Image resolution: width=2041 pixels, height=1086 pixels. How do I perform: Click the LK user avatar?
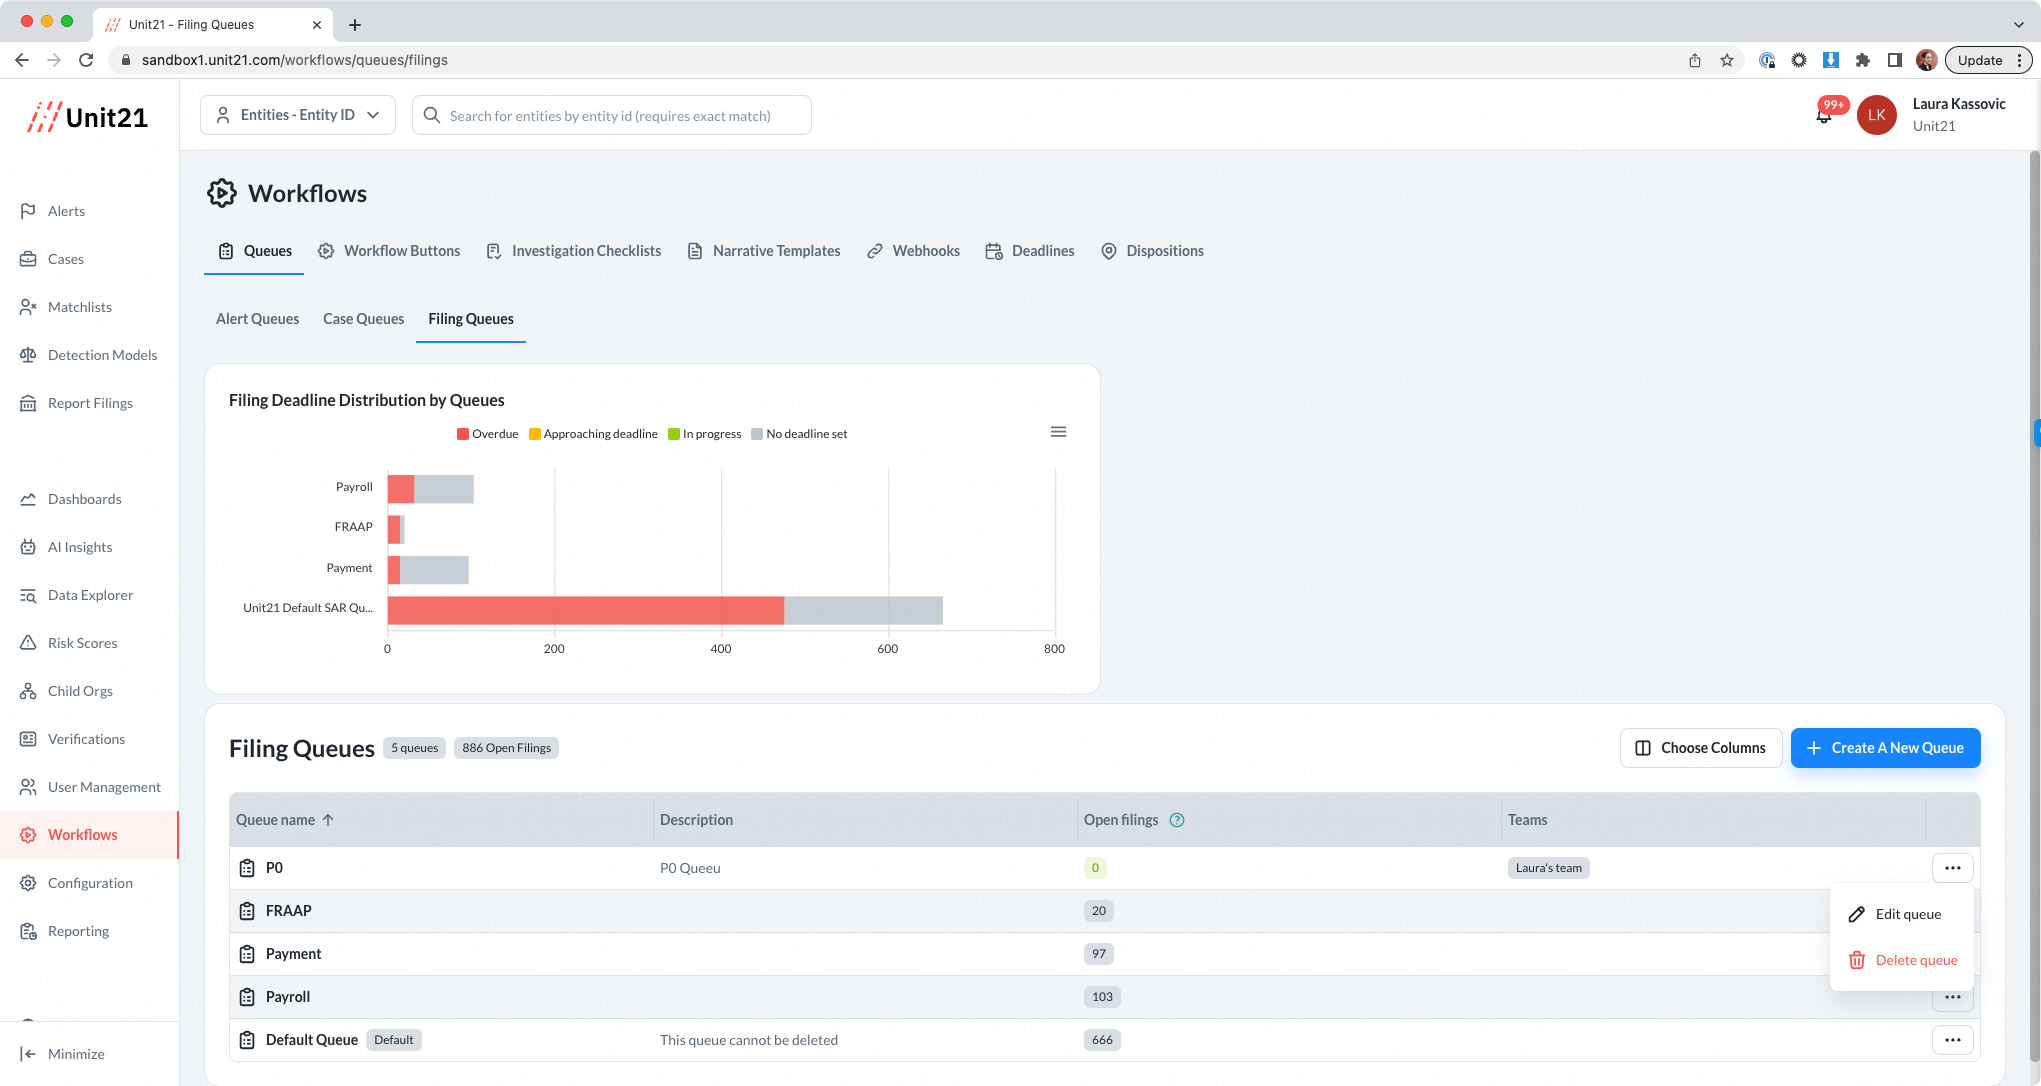click(1876, 115)
